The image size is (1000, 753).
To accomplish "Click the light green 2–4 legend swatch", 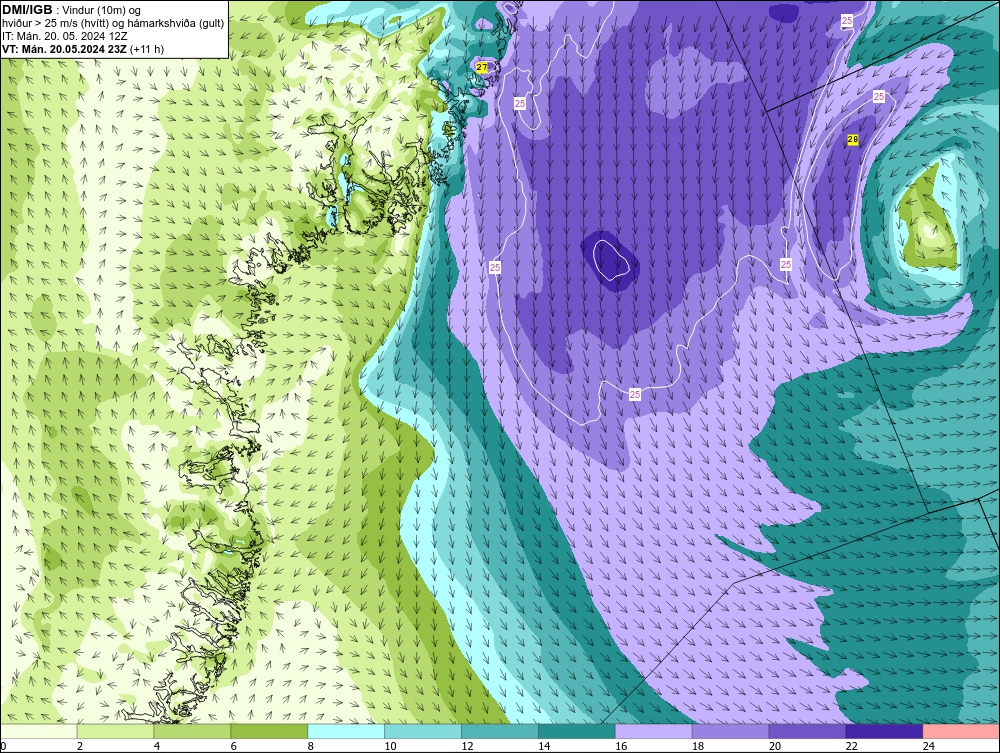I will 115,731.
